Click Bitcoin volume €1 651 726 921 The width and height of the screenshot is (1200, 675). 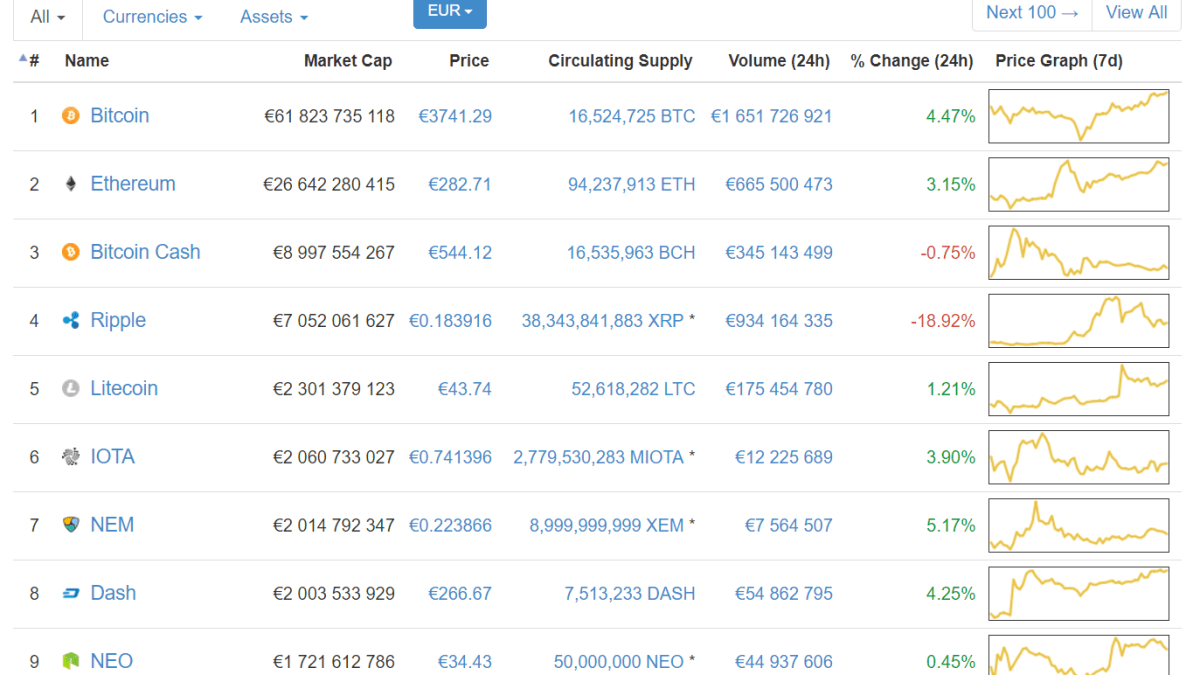[x=771, y=116]
